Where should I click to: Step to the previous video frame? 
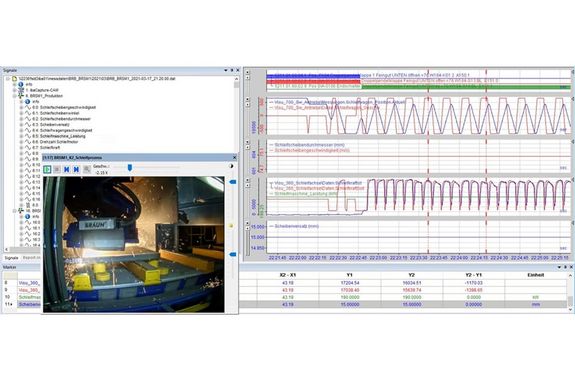pos(67,169)
